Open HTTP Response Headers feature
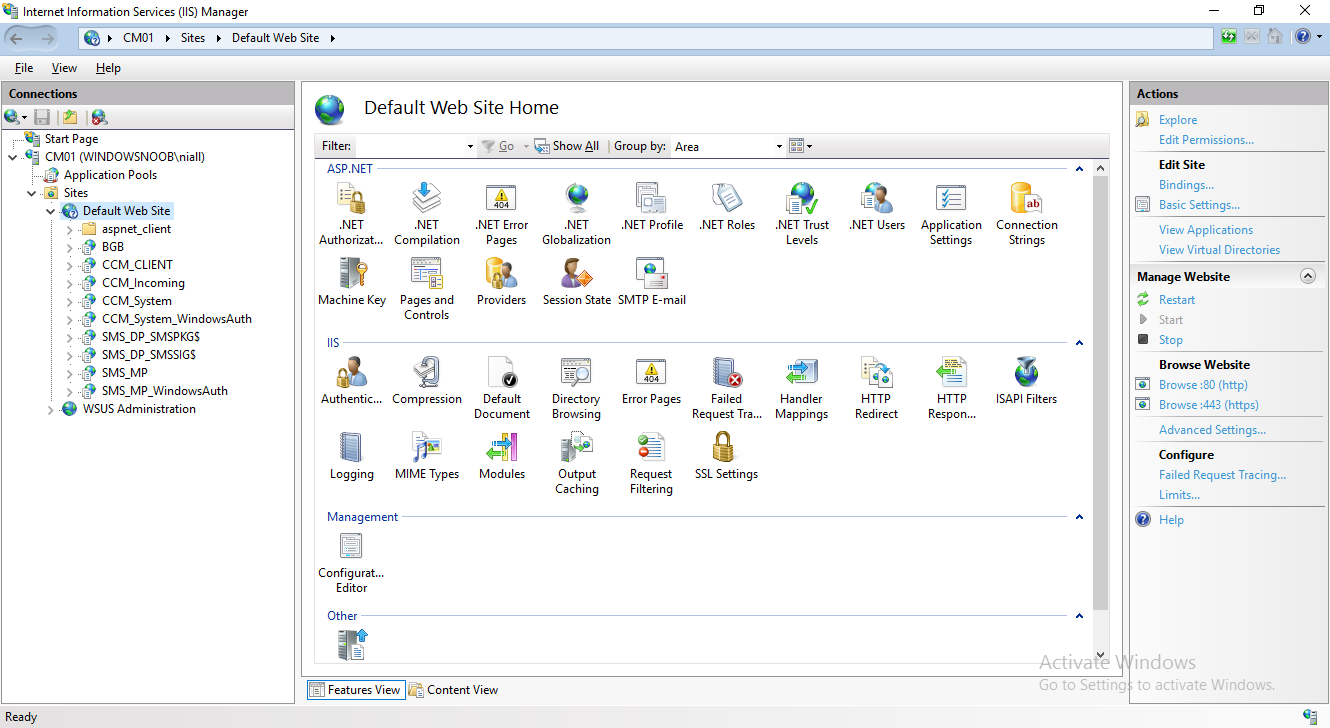1330x728 pixels. click(x=952, y=388)
